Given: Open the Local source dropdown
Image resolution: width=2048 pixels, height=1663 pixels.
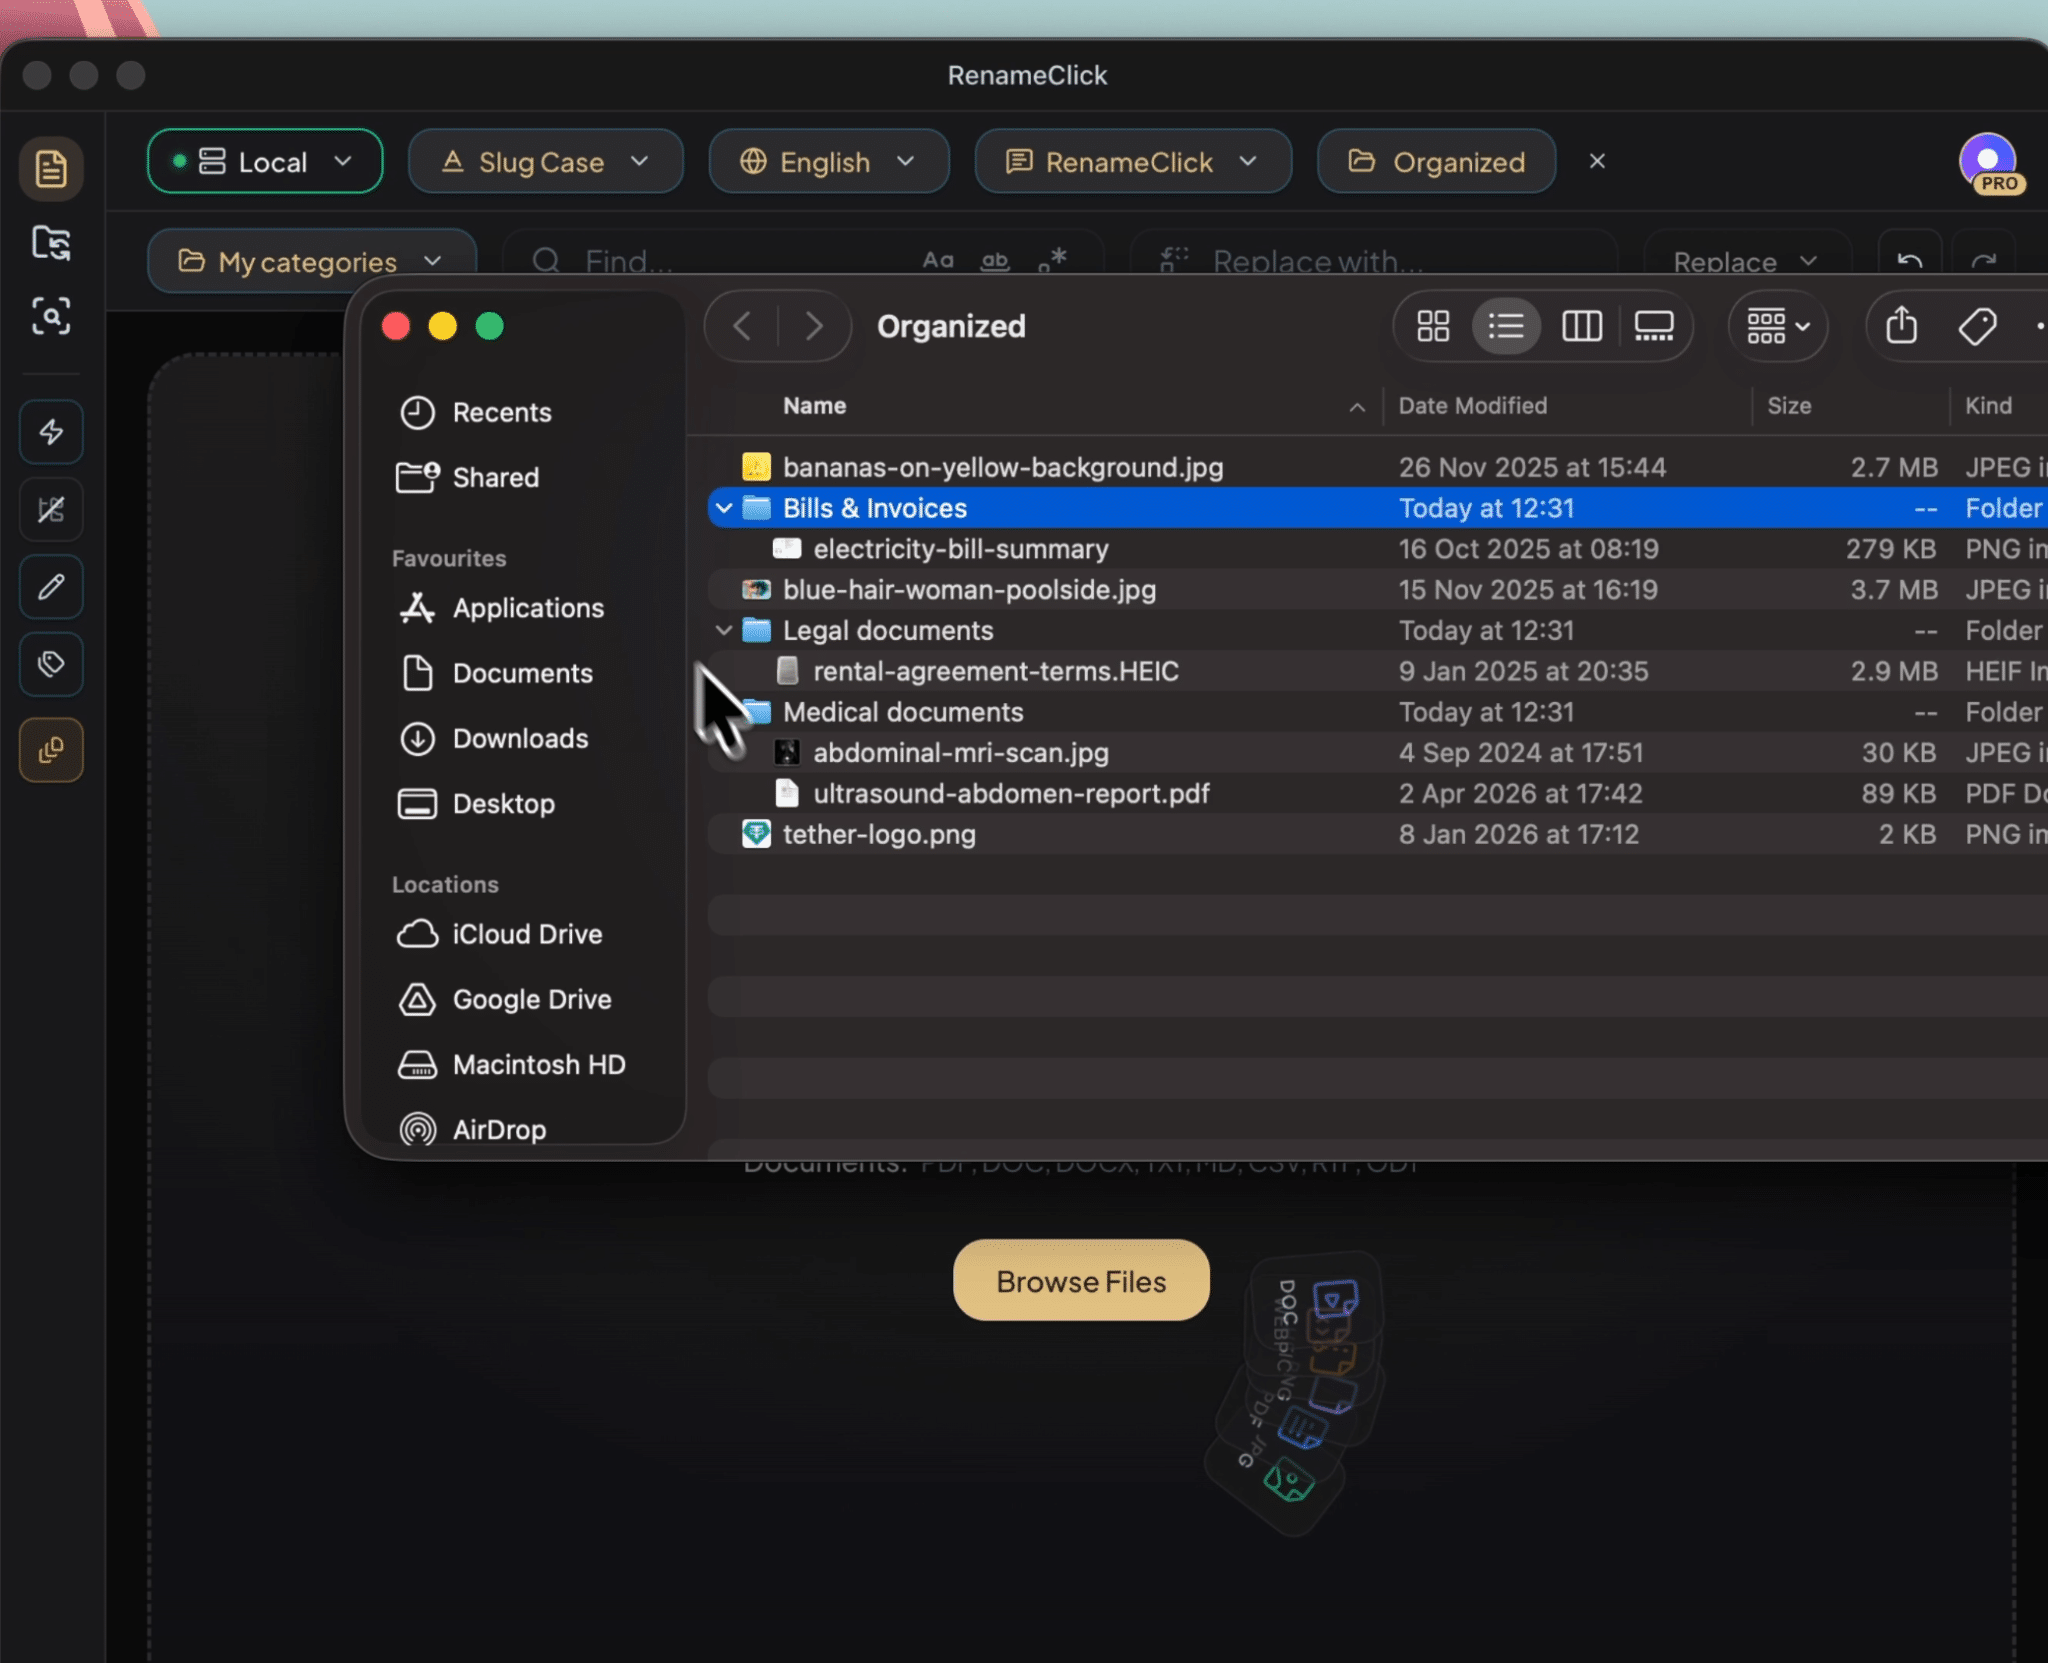Looking at the screenshot, I should click(265, 162).
